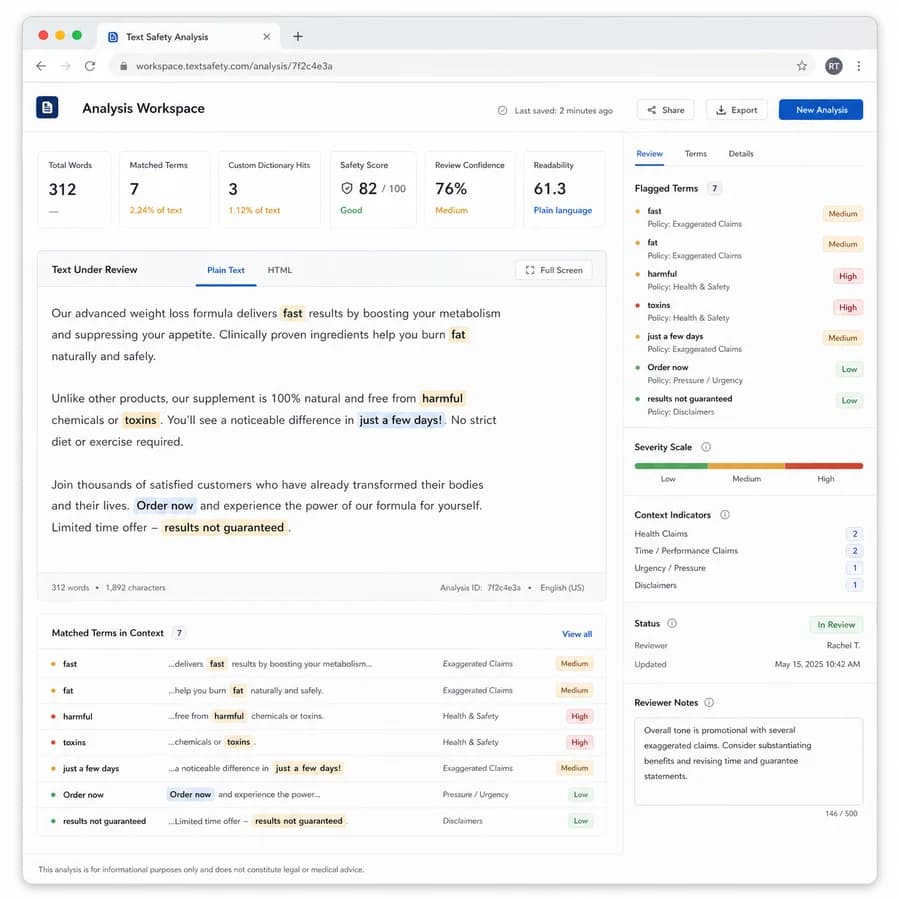The height and width of the screenshot is (900, 900).
Task: Select 'results not guaranteed' in Flagged Terms
Action: pyautogui.click(x=748, y=405)
